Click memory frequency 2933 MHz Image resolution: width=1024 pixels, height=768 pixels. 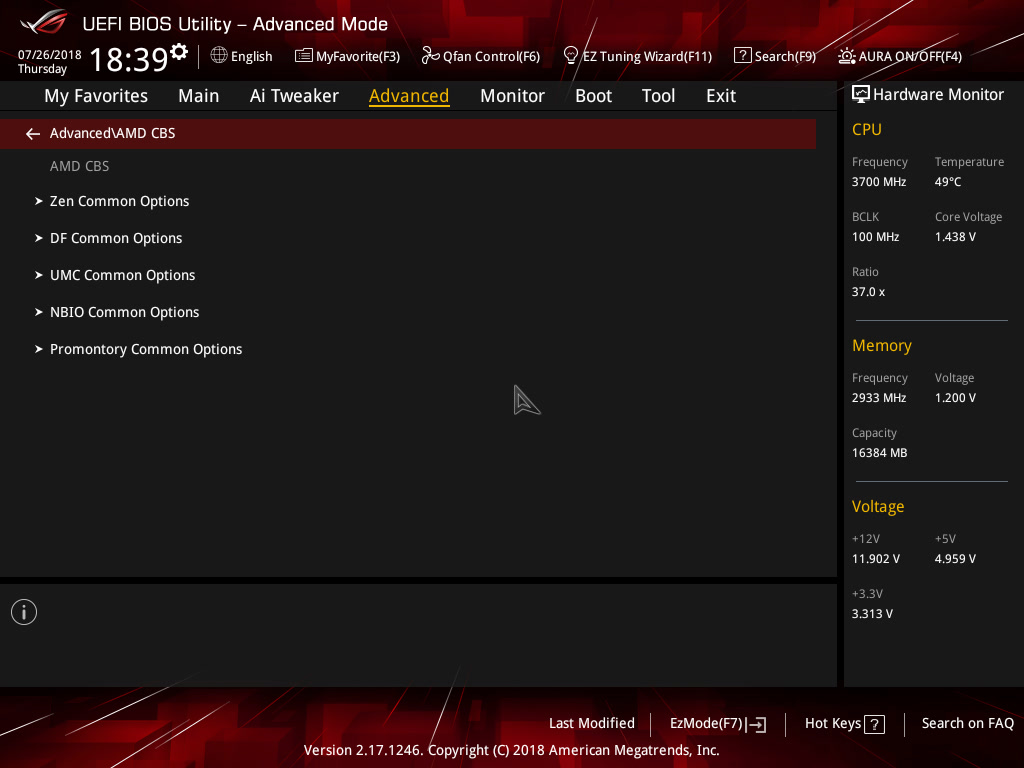(879, 398)
